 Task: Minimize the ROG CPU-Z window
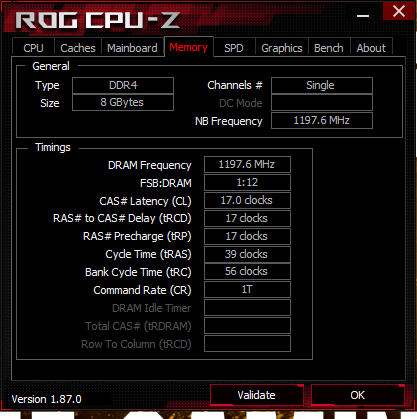pyautogui.click(x=363, y=15)
